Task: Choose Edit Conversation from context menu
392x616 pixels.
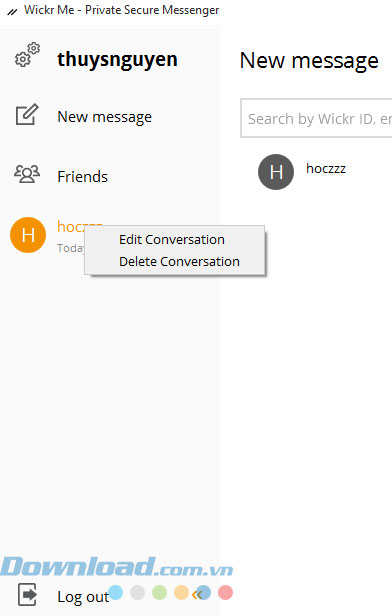Action: coord(172,240)
